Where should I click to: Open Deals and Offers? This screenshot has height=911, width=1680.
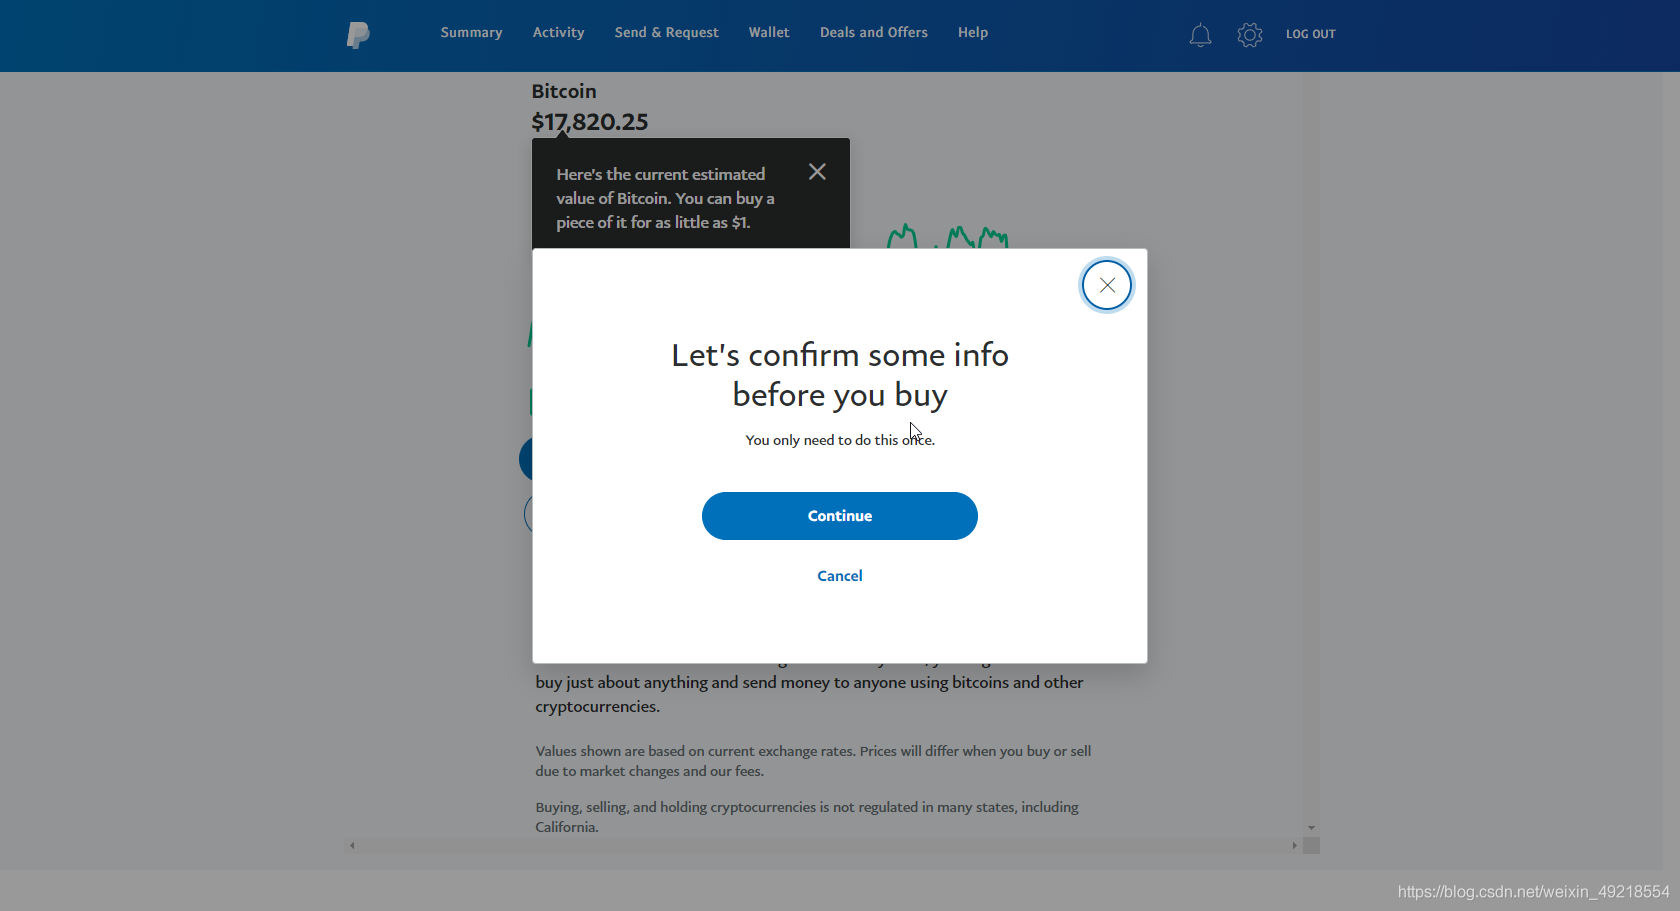click(x=874, y=33)
